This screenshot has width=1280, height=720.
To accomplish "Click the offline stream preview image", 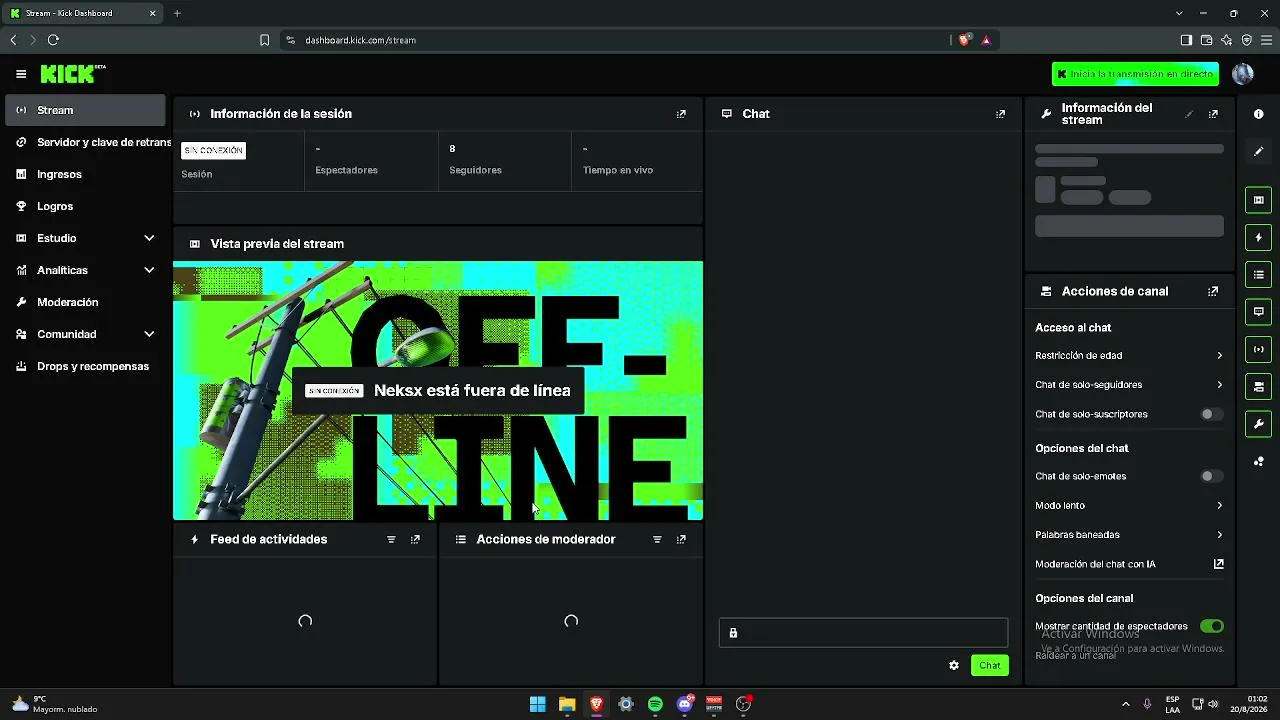I will 438,391.
